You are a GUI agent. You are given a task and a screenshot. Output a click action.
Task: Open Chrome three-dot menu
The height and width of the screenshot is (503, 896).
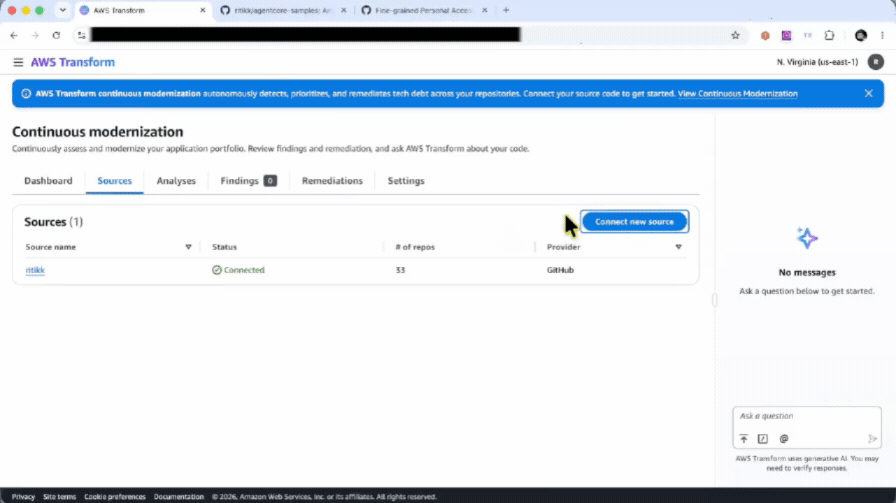882,35
